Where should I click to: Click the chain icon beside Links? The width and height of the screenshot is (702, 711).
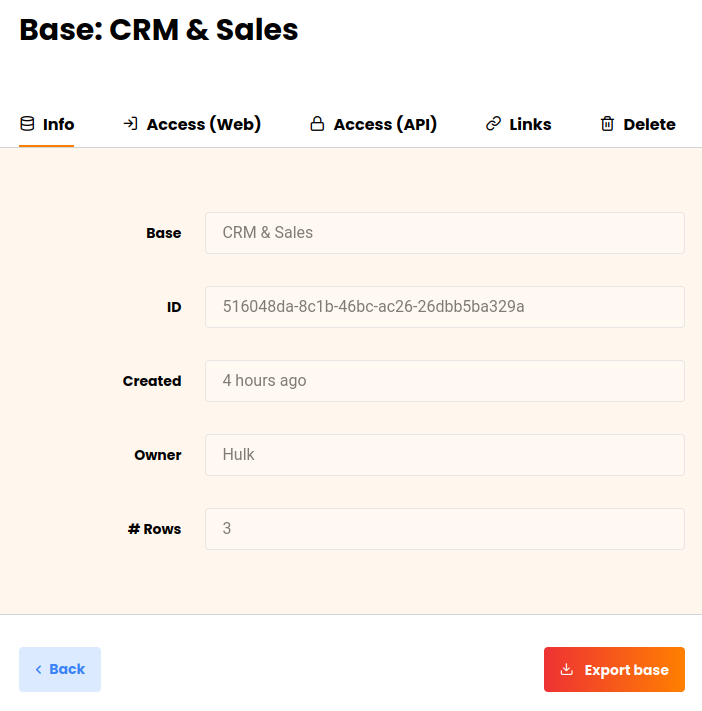click(493, 124)
